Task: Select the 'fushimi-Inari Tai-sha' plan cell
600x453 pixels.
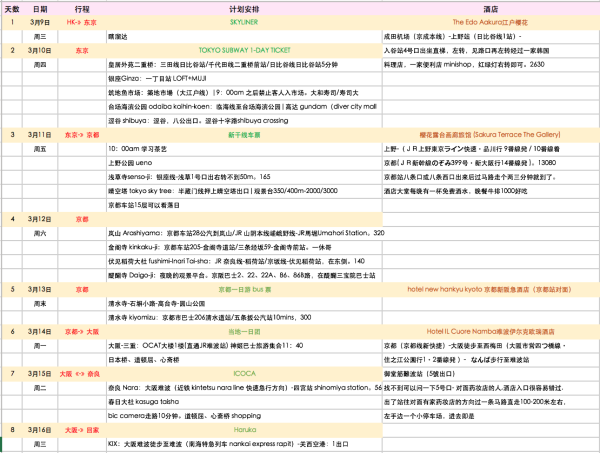Action: point(244,262)
